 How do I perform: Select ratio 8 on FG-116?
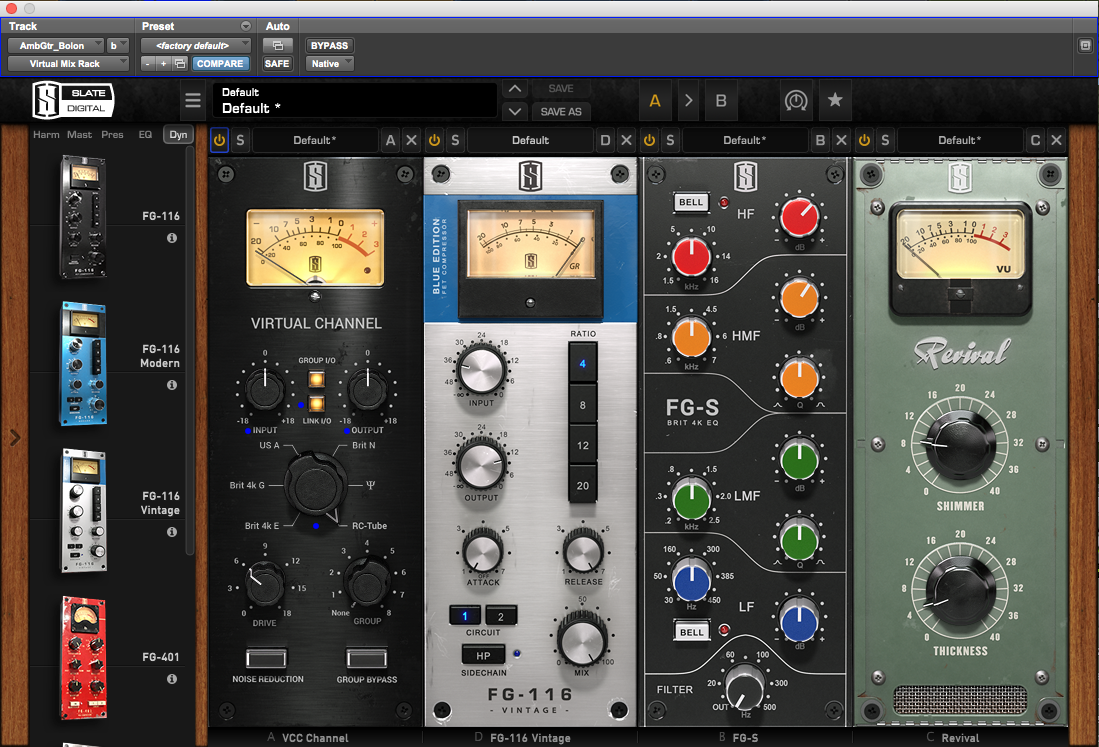[x=582, y=405]
